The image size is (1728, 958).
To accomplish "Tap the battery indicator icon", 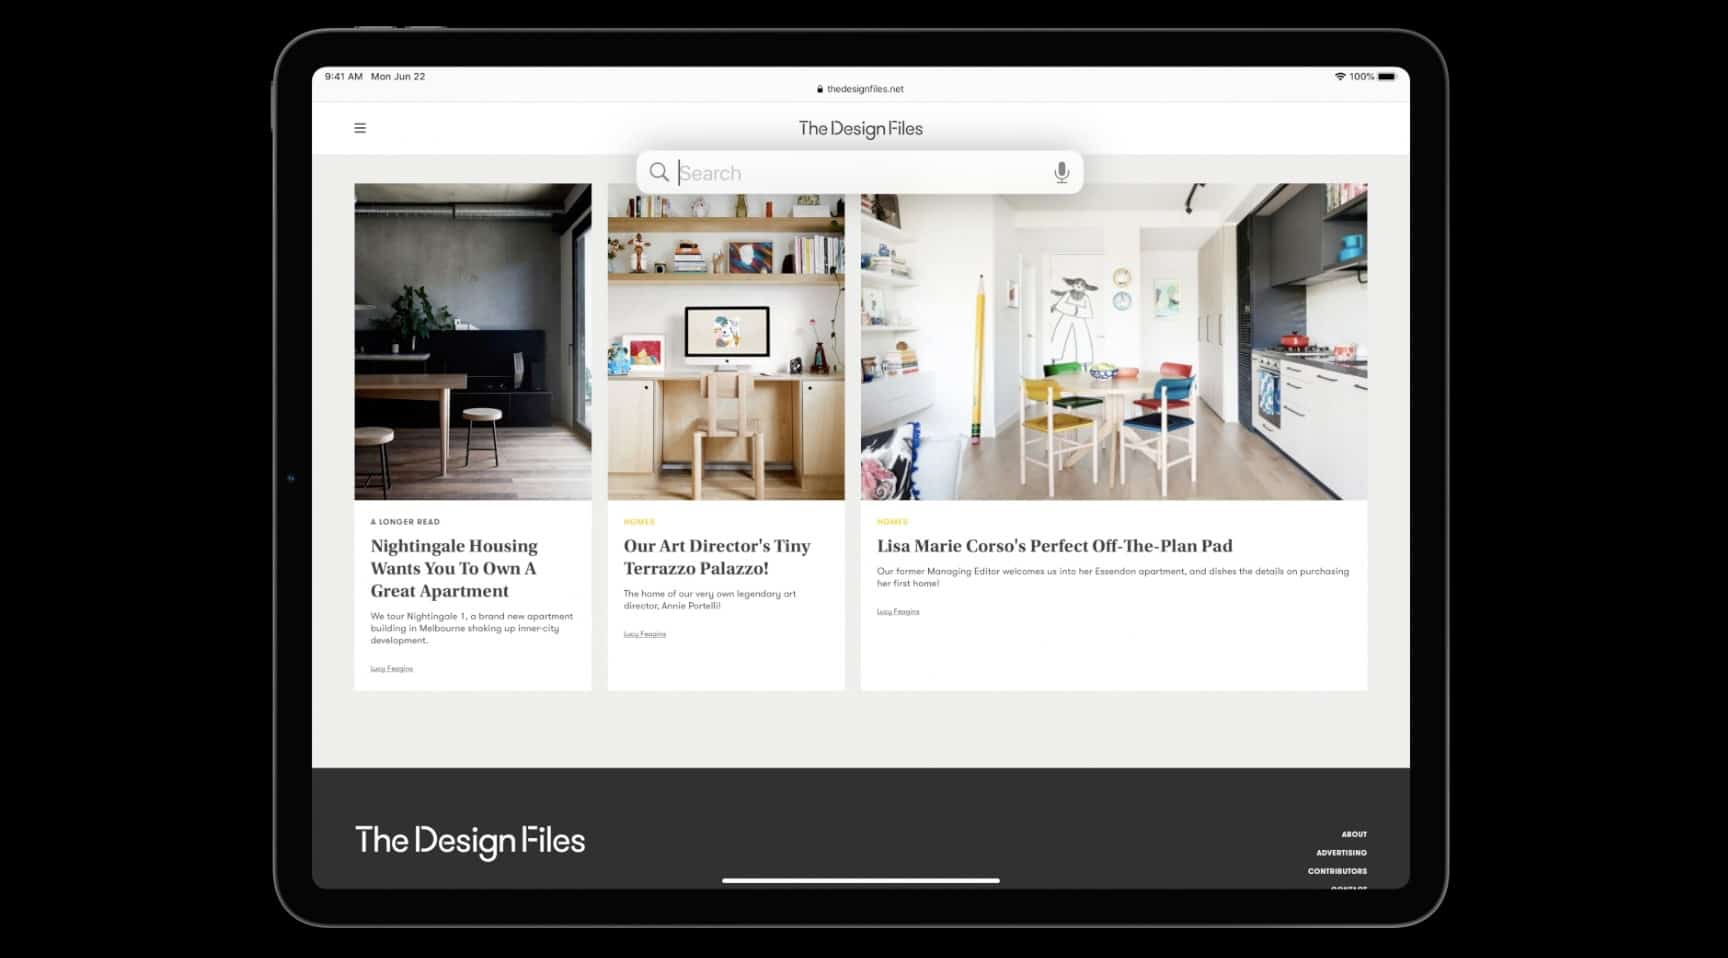I will pos(1386,77).
